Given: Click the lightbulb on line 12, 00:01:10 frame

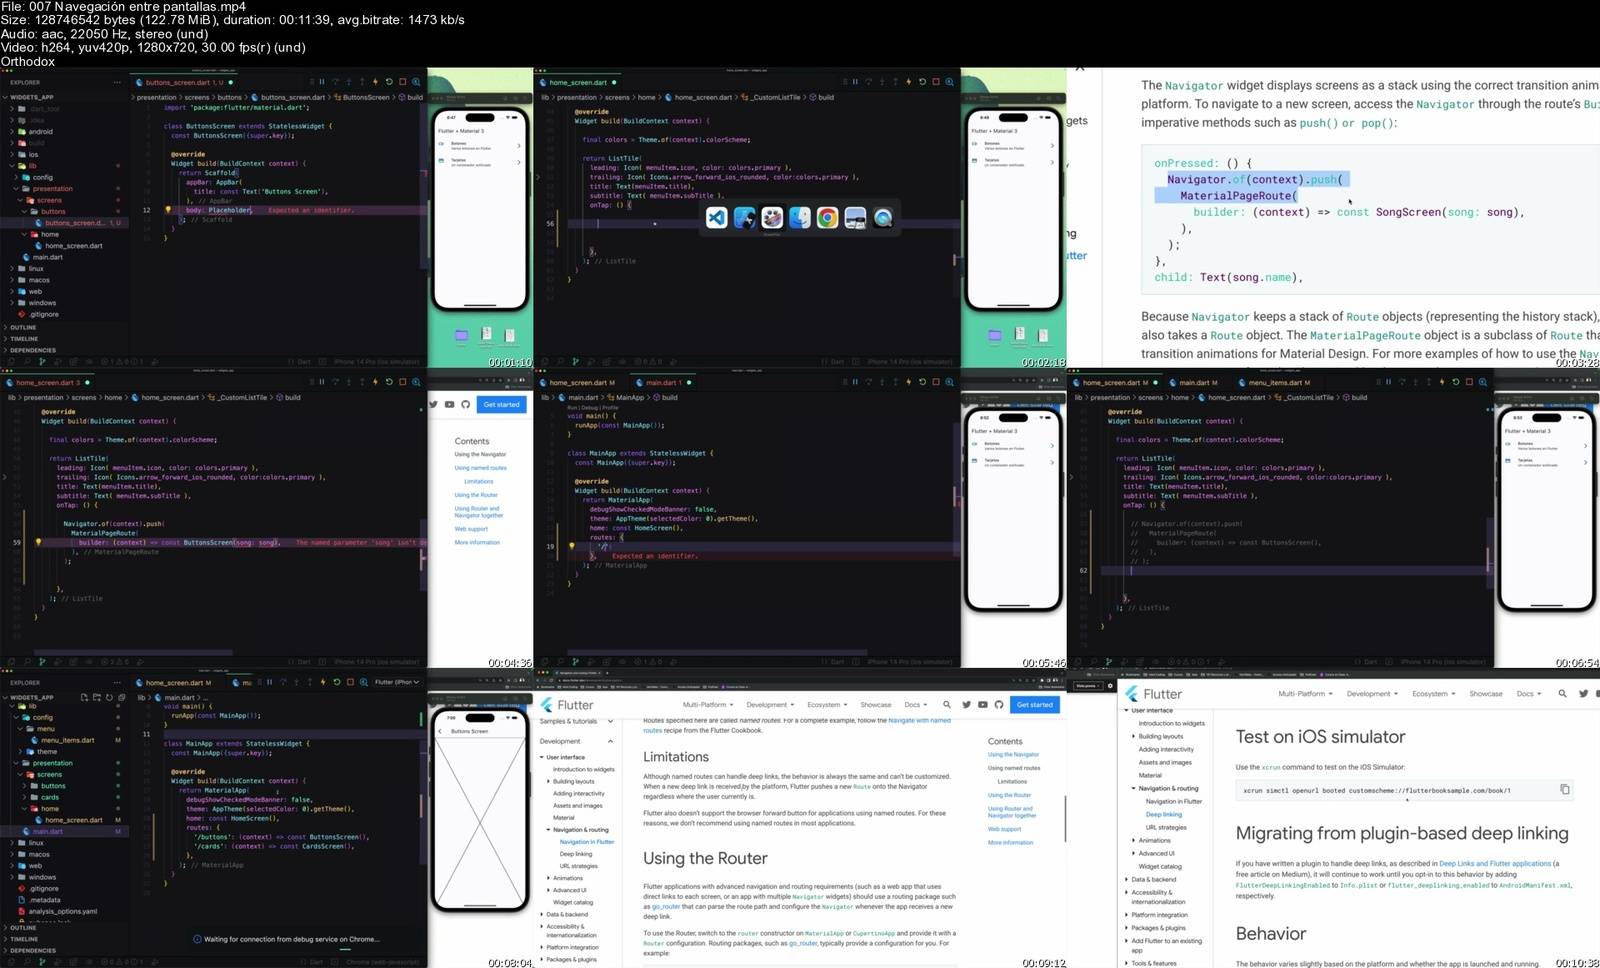Looking at the screenshot, I should pos(168,210).
